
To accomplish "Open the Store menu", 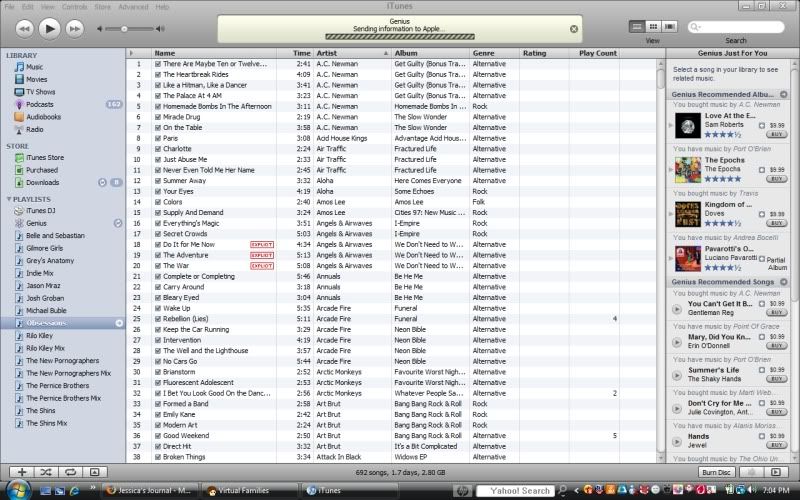I will coord(102,7).
